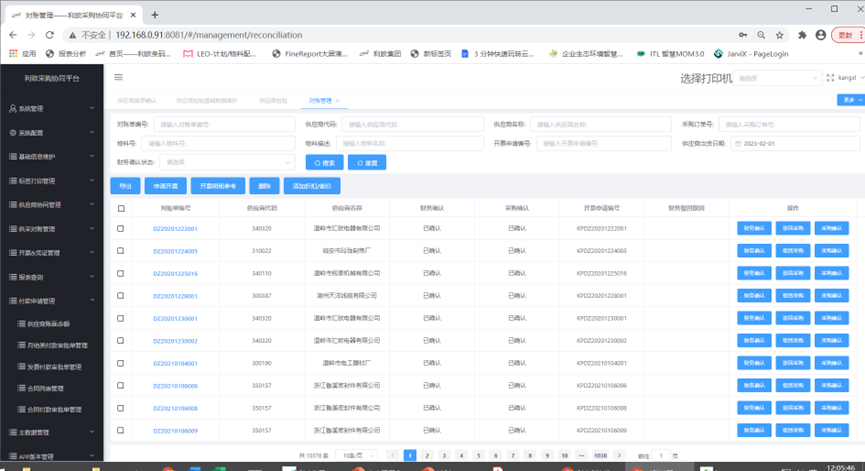The height and width of the screenshot is (471, 865).
Task: Open the 选择打印机 printer dropdown
Action: [776, 78]
